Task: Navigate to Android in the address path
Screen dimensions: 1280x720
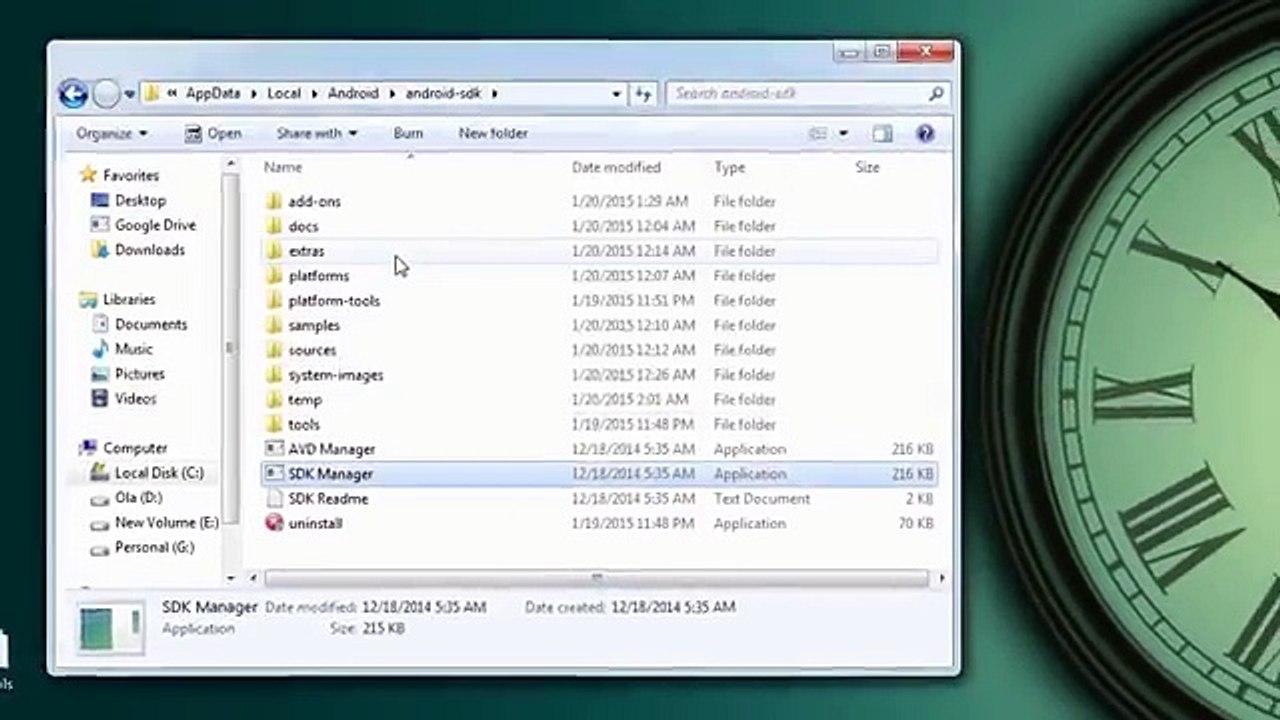Action: point(353,93)
